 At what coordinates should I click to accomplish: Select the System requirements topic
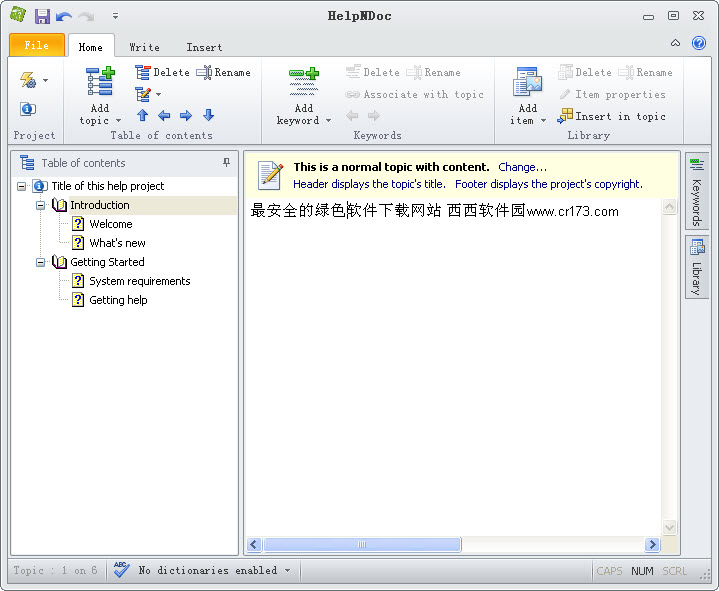[139, 281]
